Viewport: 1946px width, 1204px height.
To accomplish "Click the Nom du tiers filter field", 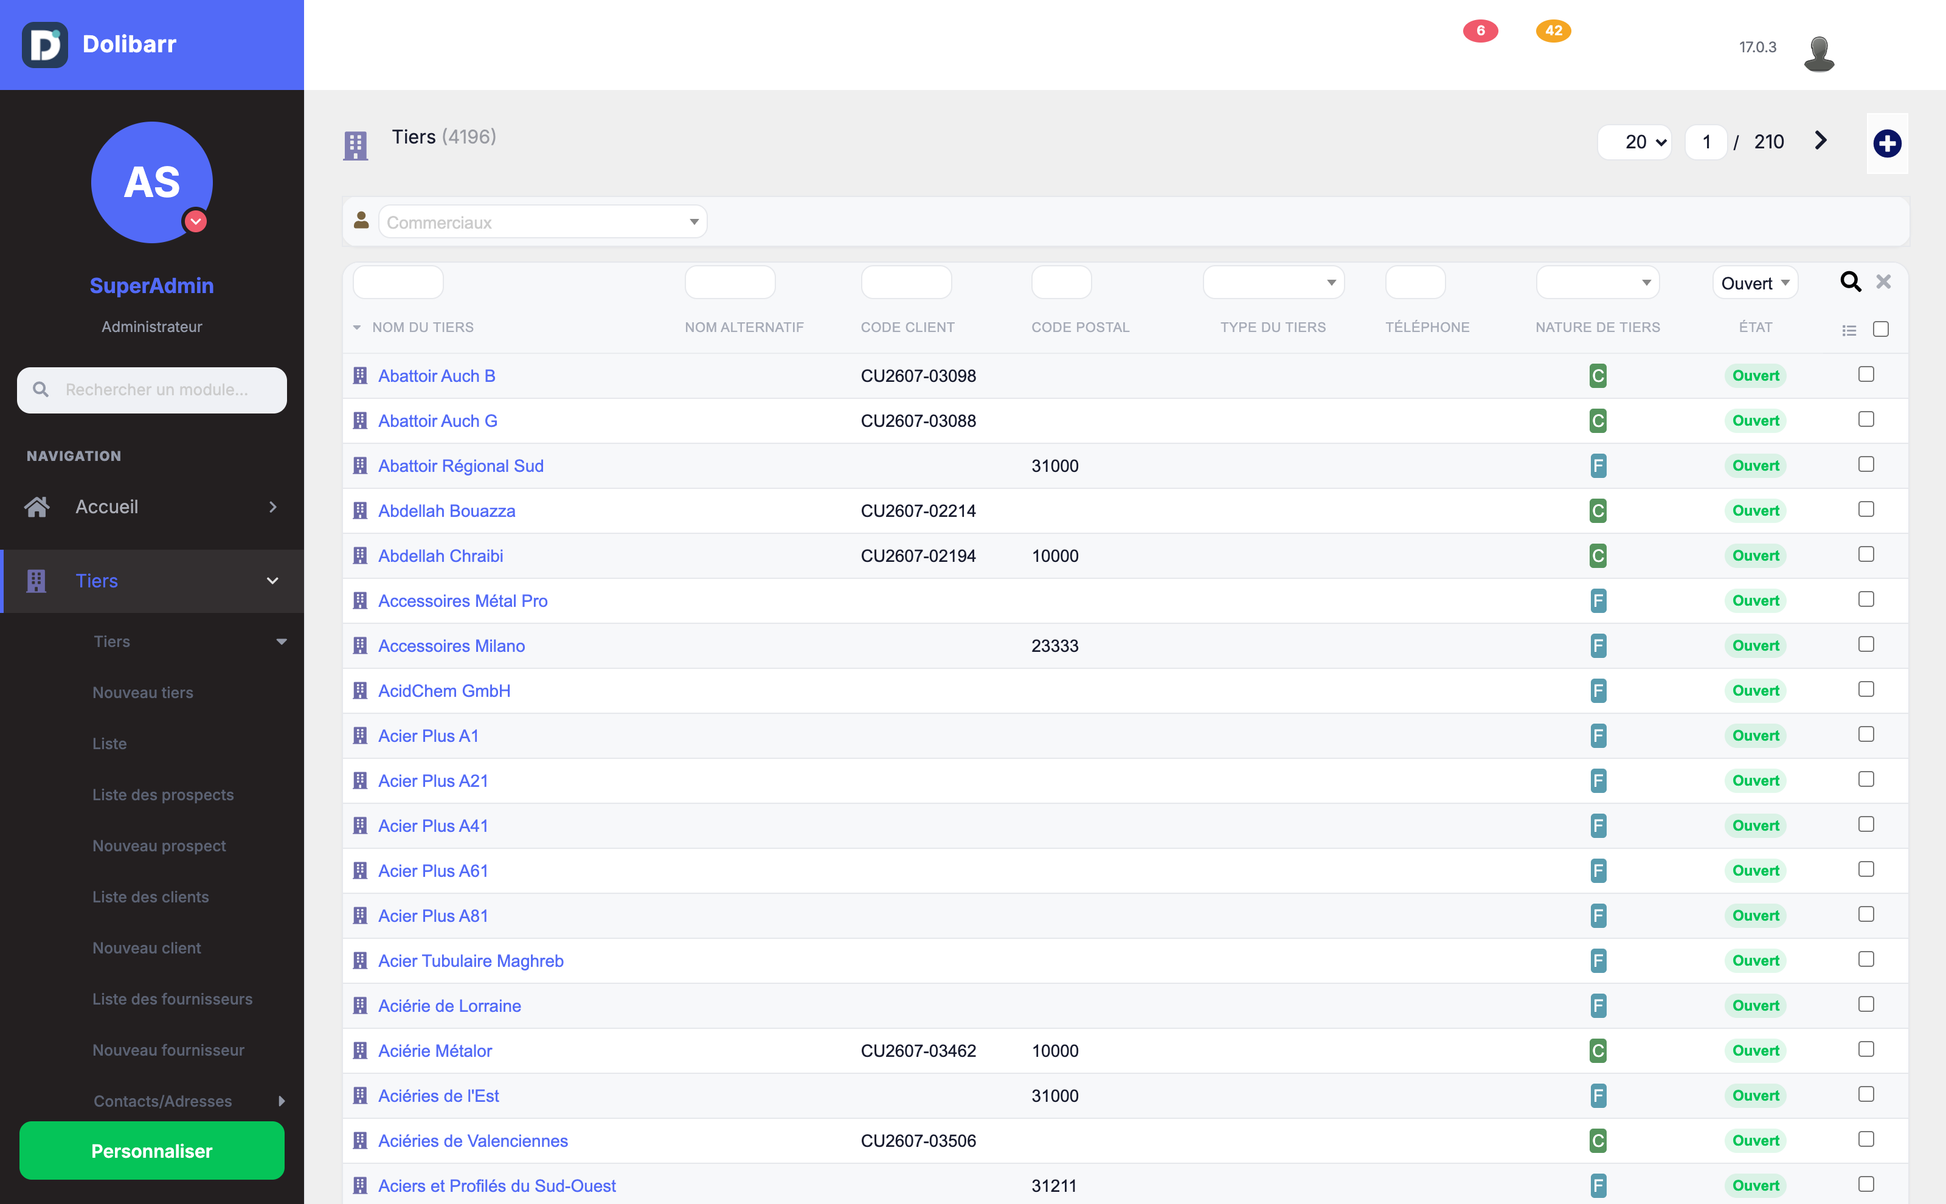I will 398,282.
